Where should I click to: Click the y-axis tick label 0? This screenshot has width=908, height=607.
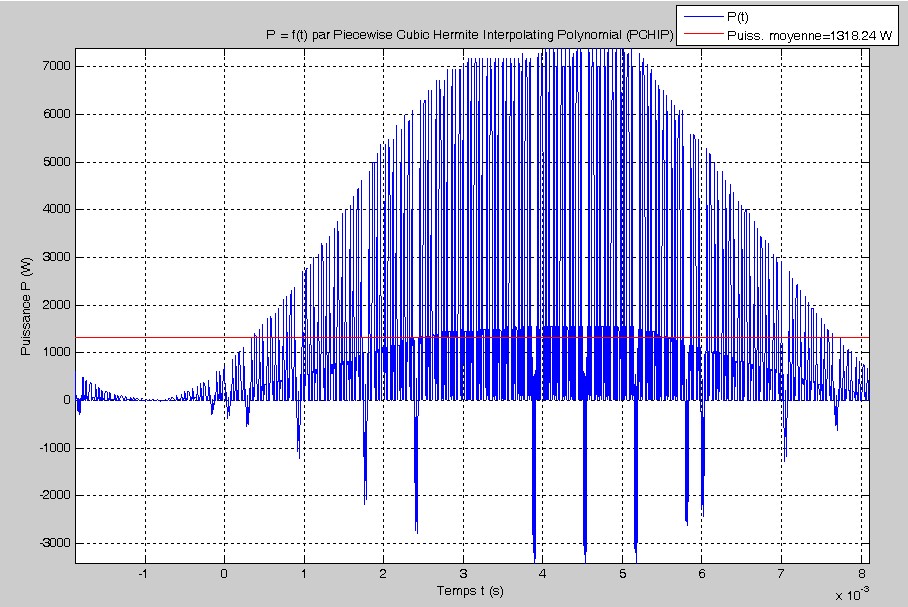[67, 400]
